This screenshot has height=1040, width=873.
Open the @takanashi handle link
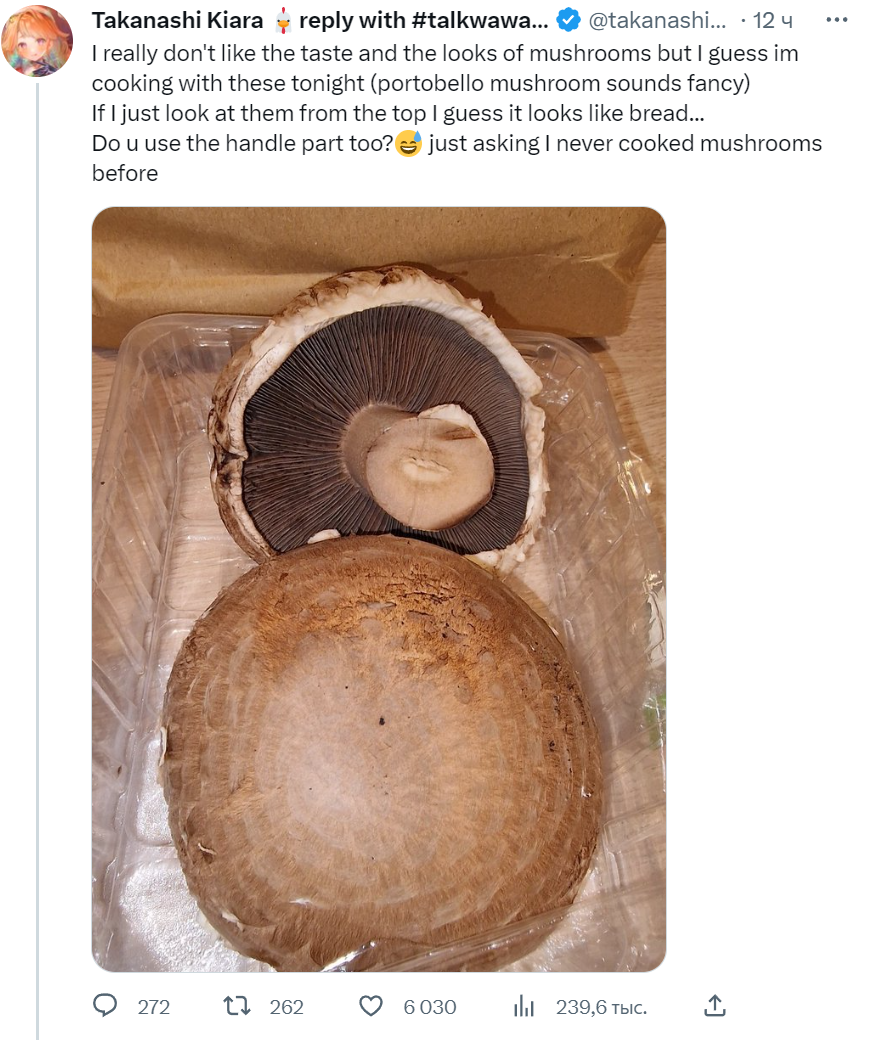pyautogui.click(x=657, y=21)
